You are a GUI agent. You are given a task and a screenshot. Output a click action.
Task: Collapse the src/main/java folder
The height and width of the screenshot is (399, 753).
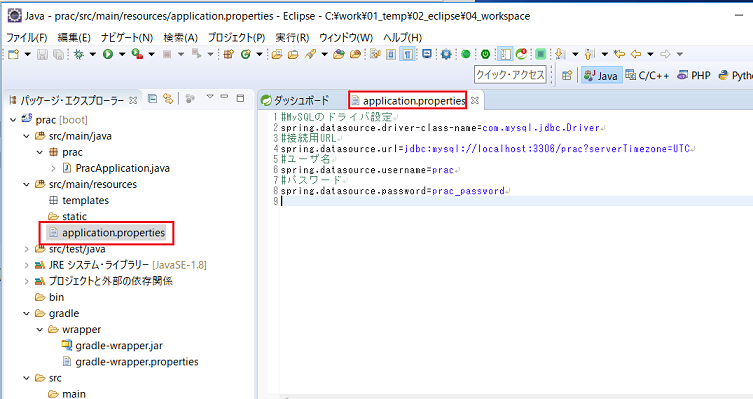[26, 136]
